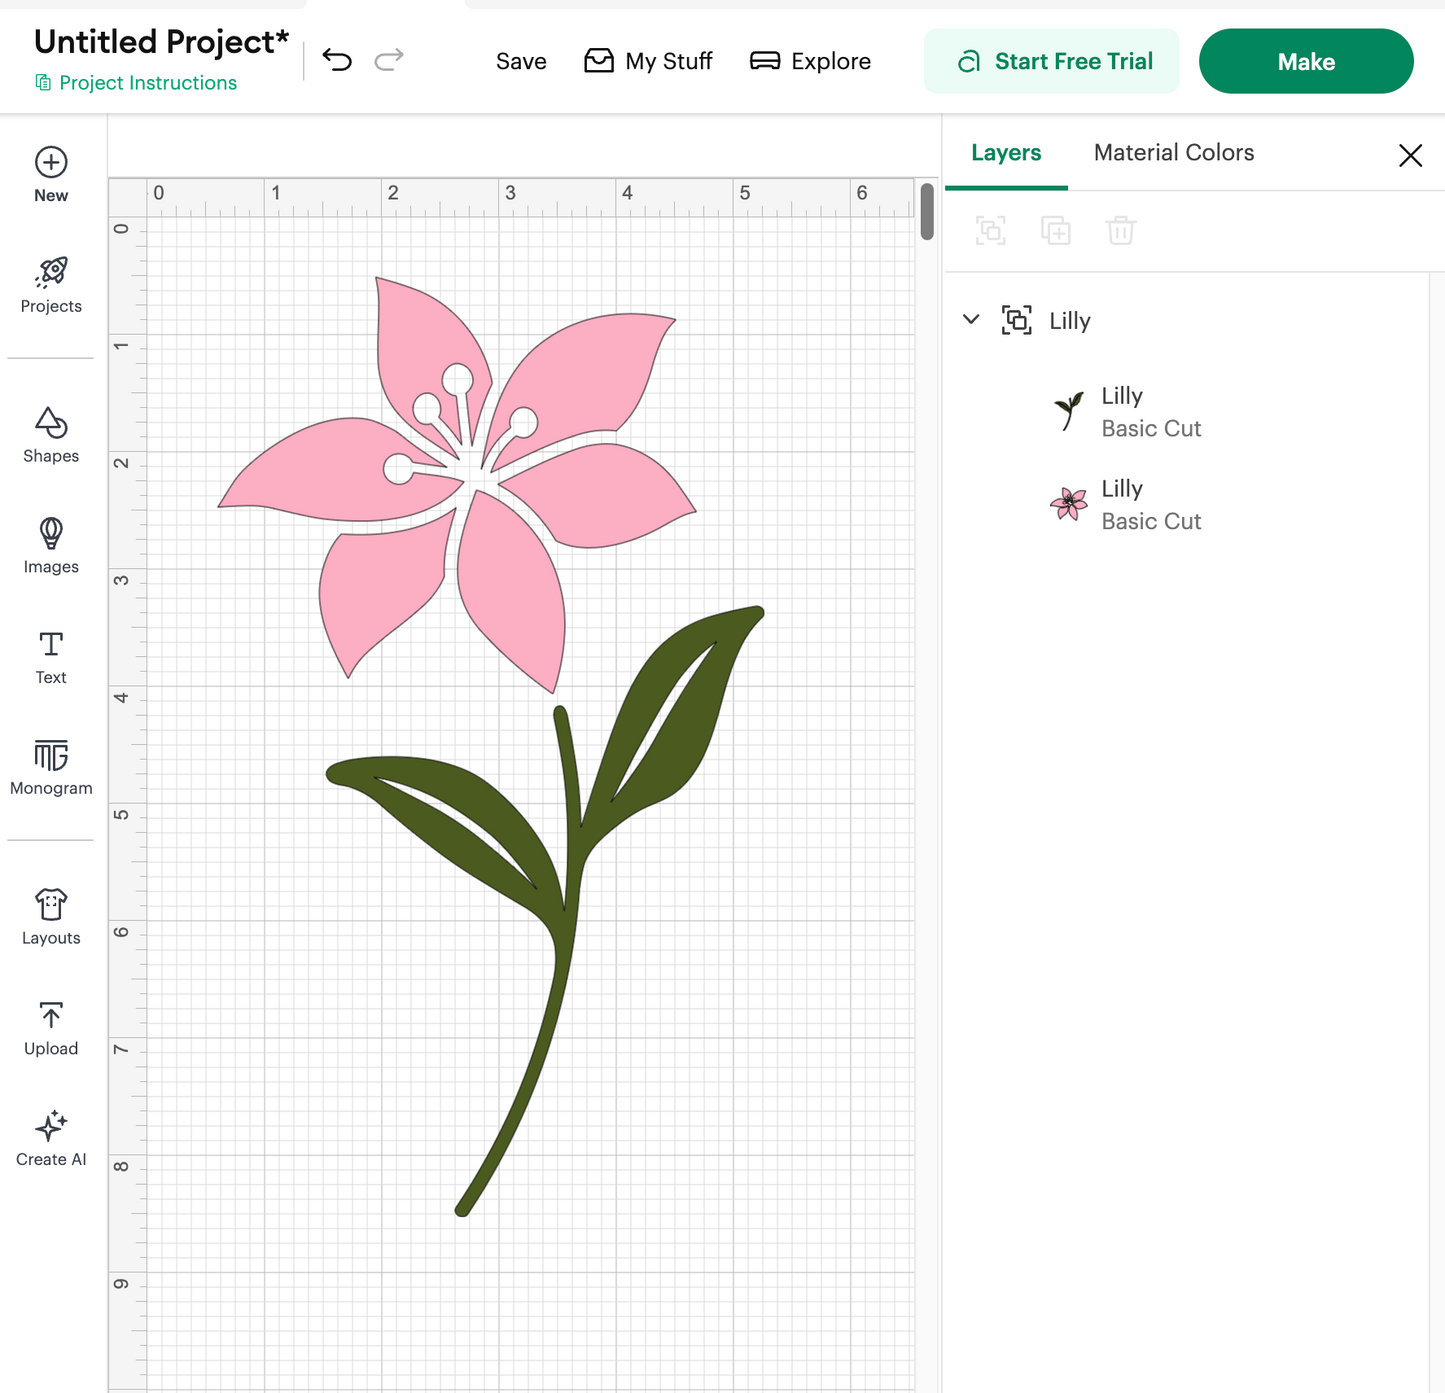The height and width of the screenshot is (1393, 1445).
Task: Click the Upload icon
Action: pos(51,1015)
